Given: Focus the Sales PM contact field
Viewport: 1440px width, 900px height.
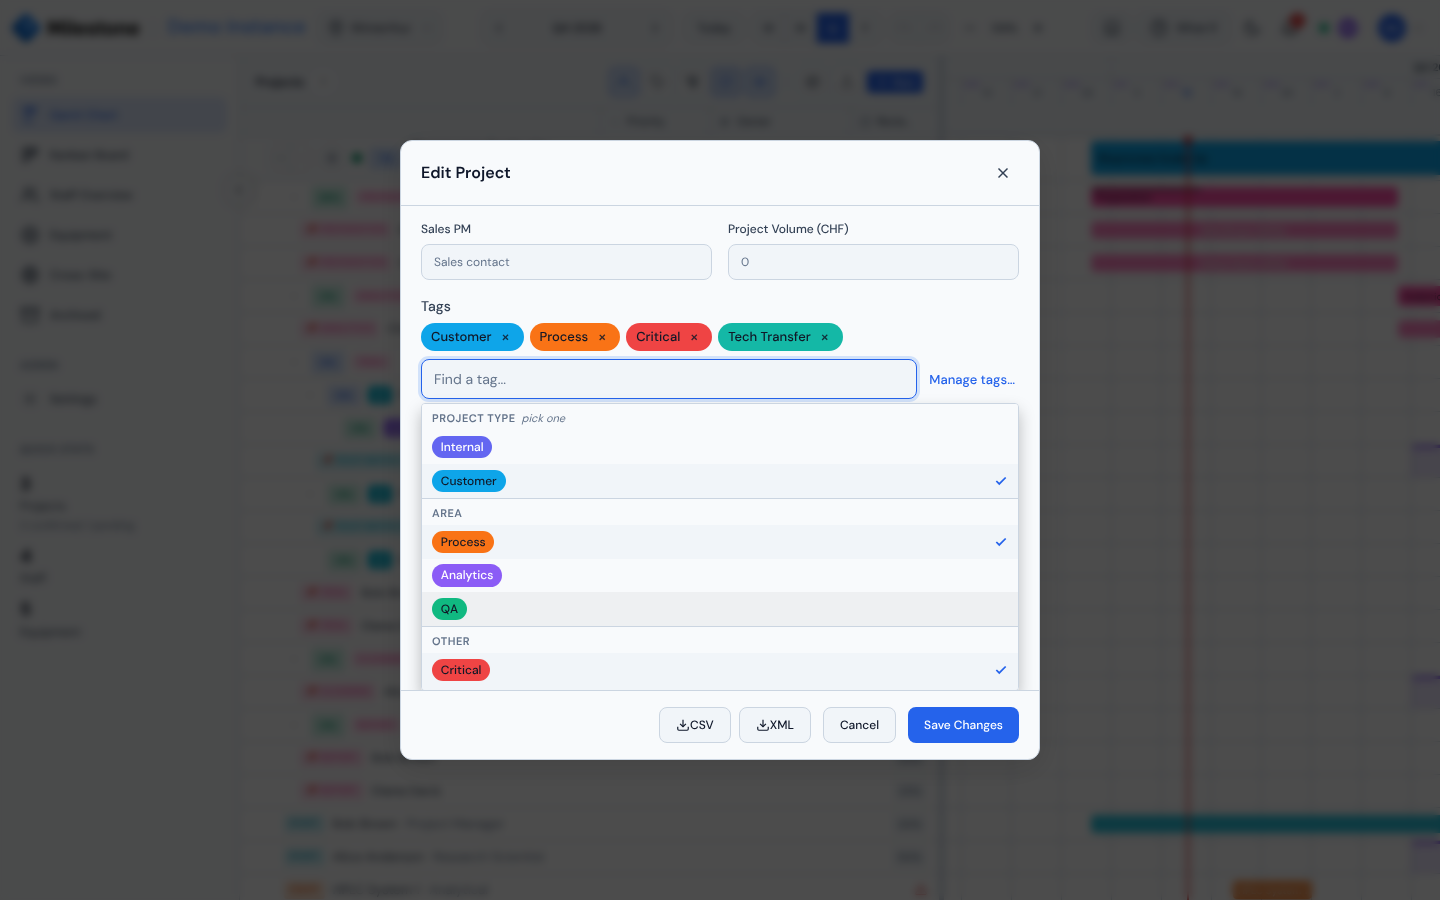Looking at the screenshot, I should (566, 262).
